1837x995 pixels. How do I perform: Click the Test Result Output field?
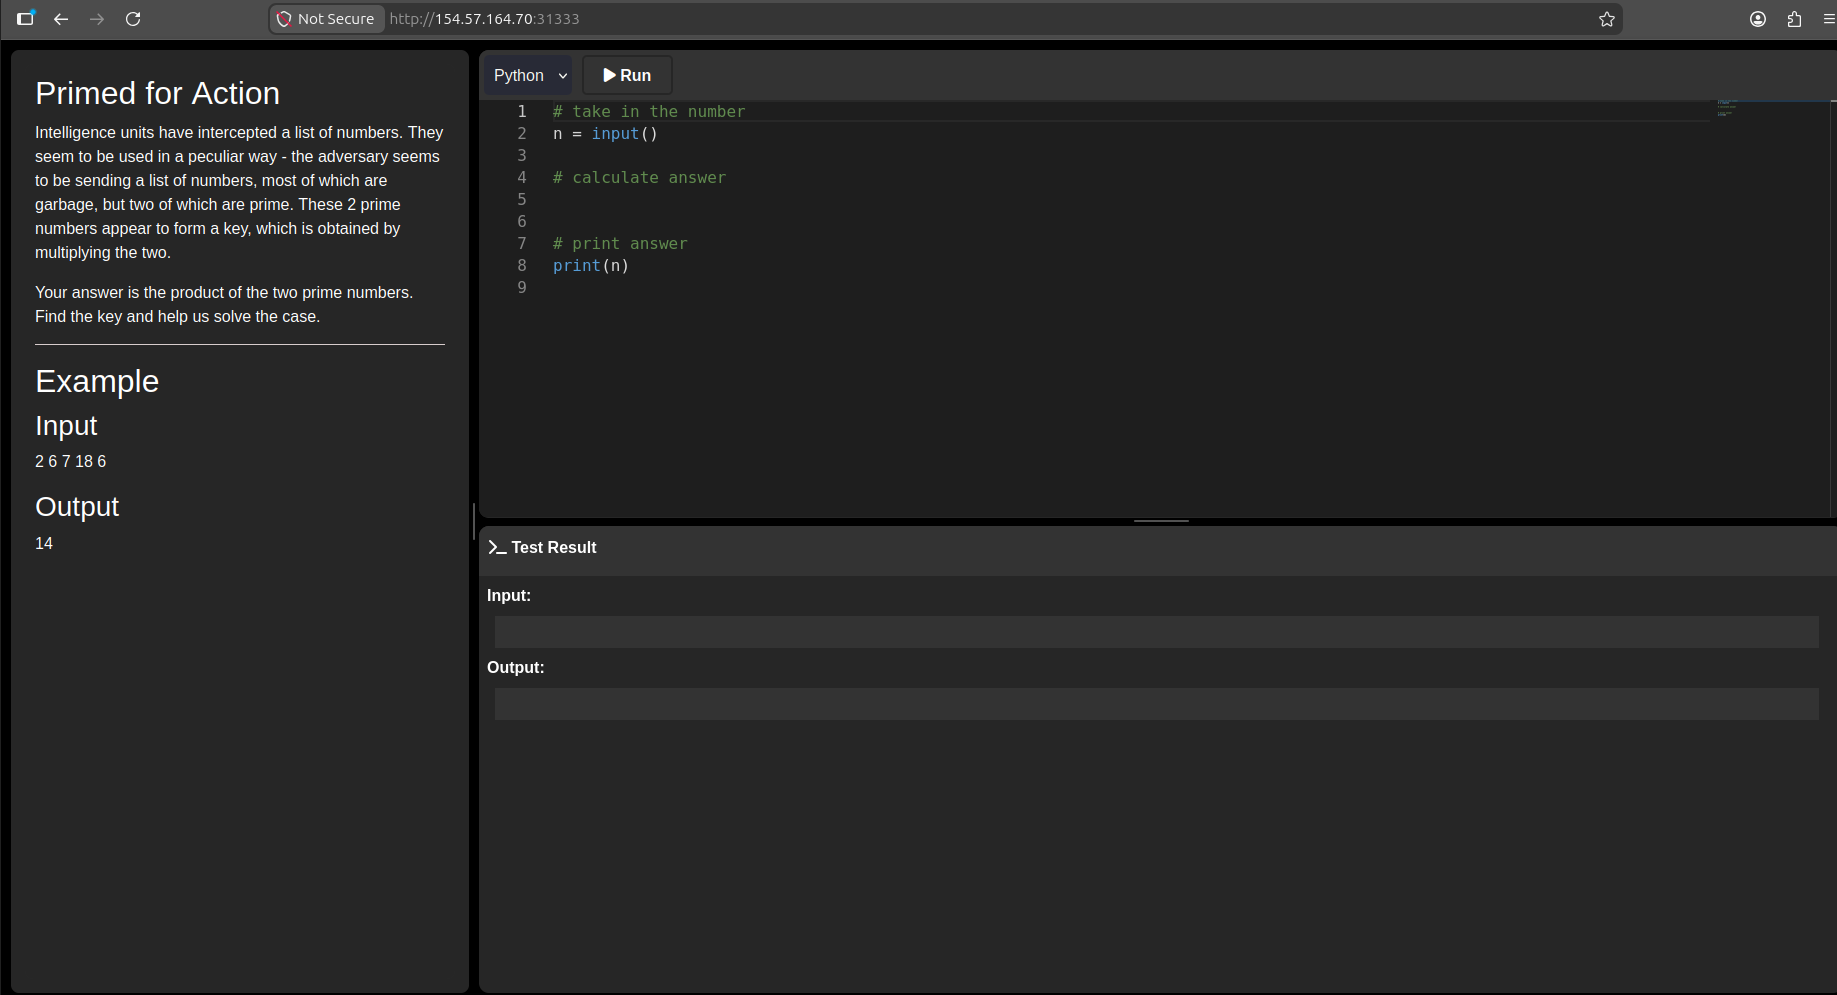pos(1156,704)
